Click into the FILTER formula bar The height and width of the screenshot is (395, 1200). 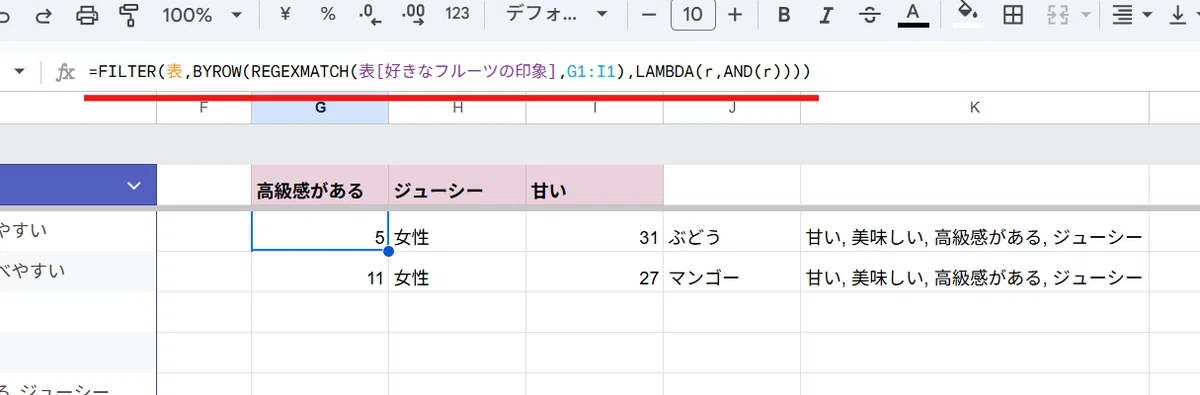640,72
